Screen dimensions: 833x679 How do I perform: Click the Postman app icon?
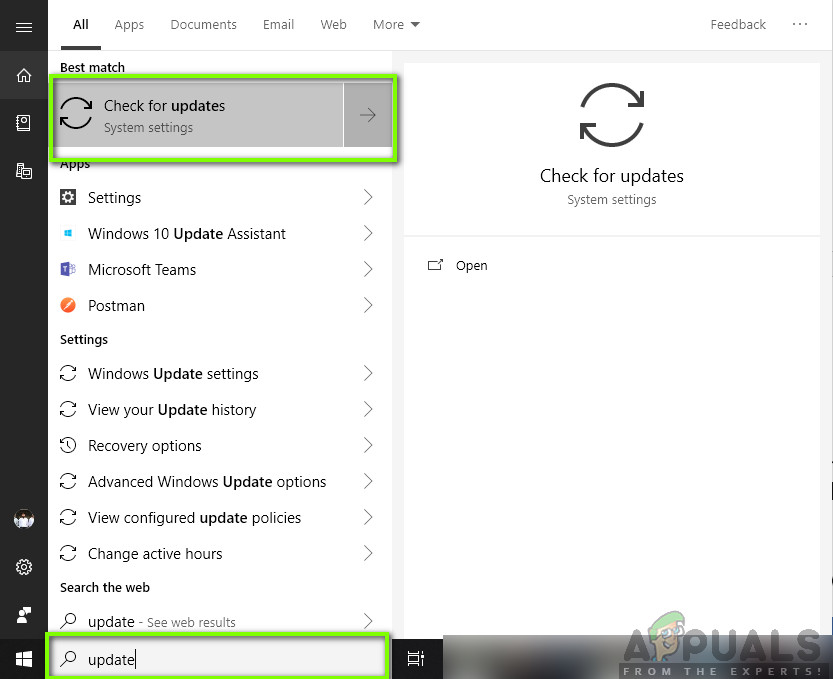pyautogui.click(x=67, y=305)
